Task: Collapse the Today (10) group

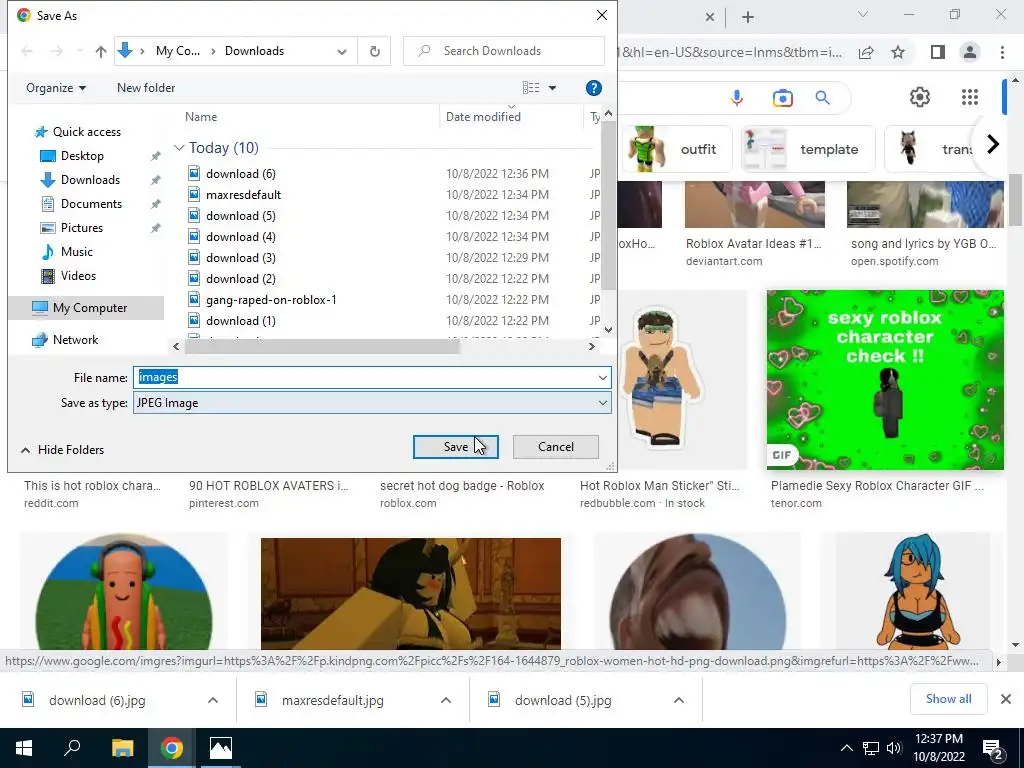Action: pyautogui.click(x=179, y=148)
